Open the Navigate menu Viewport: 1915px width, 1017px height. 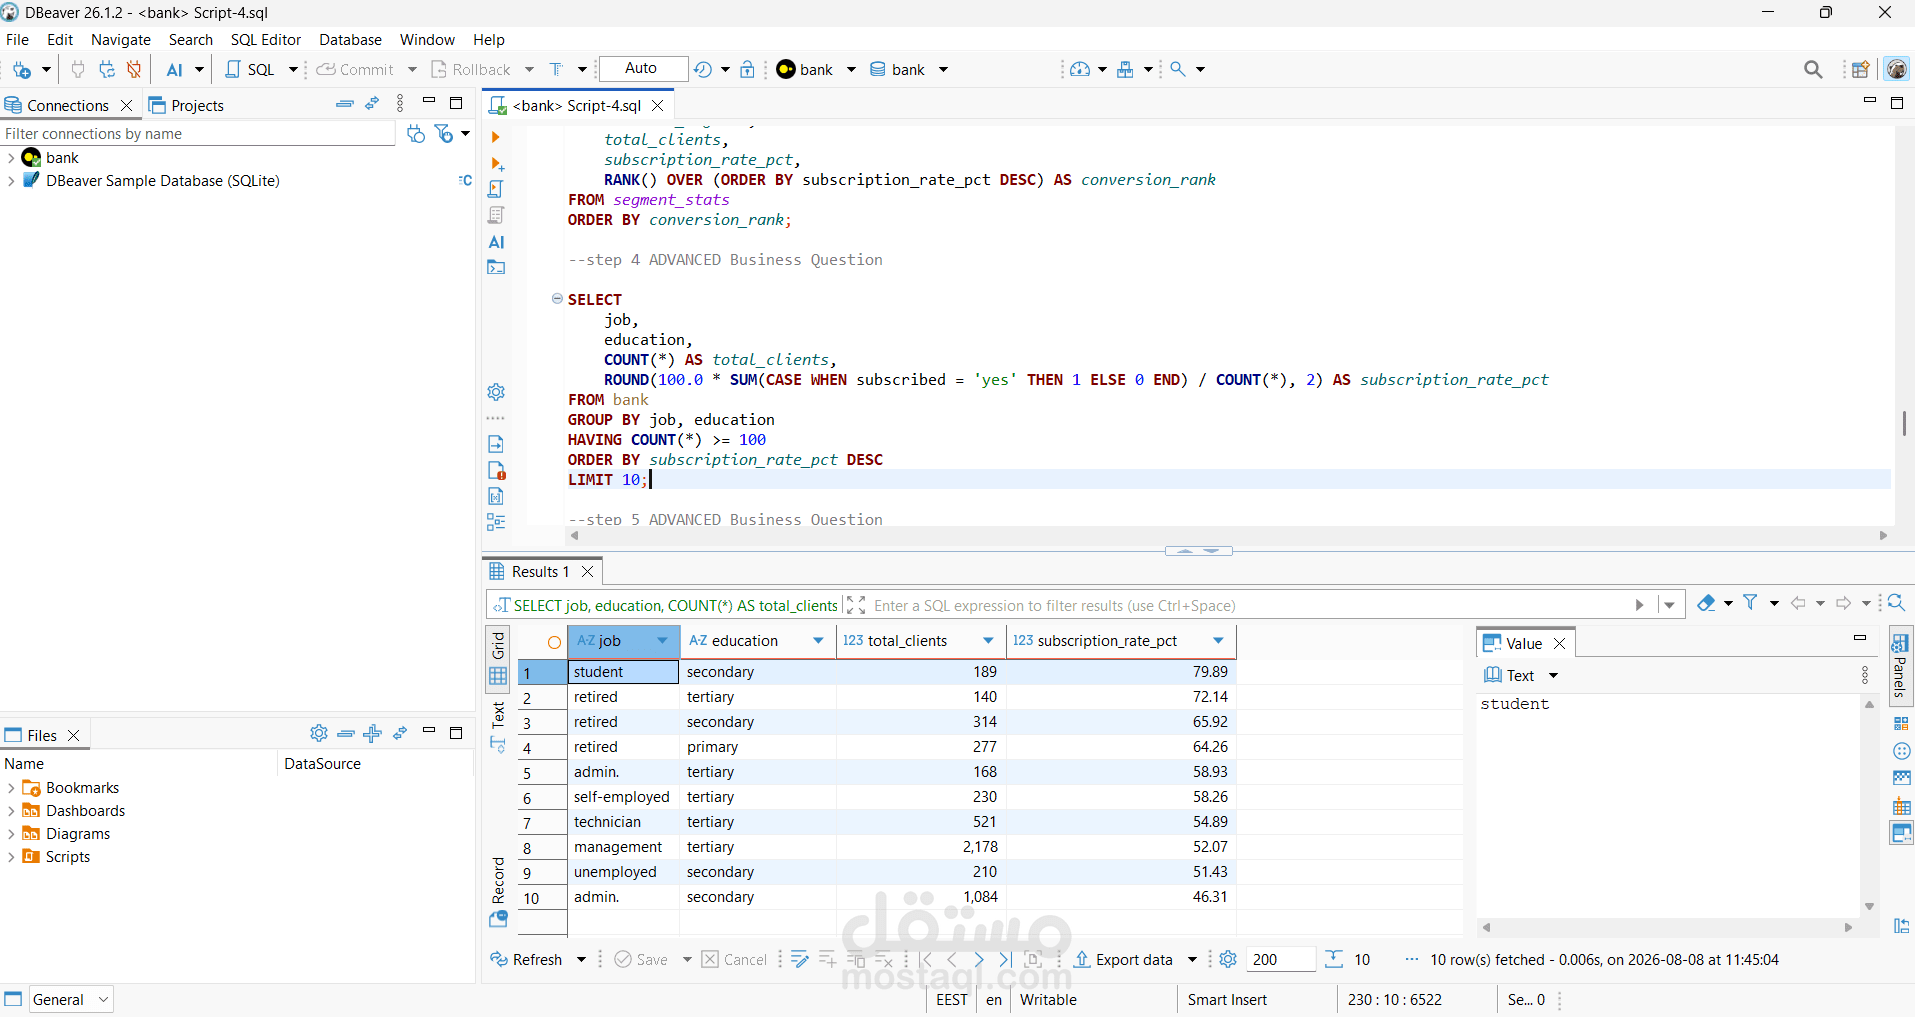tap(121, 40)
